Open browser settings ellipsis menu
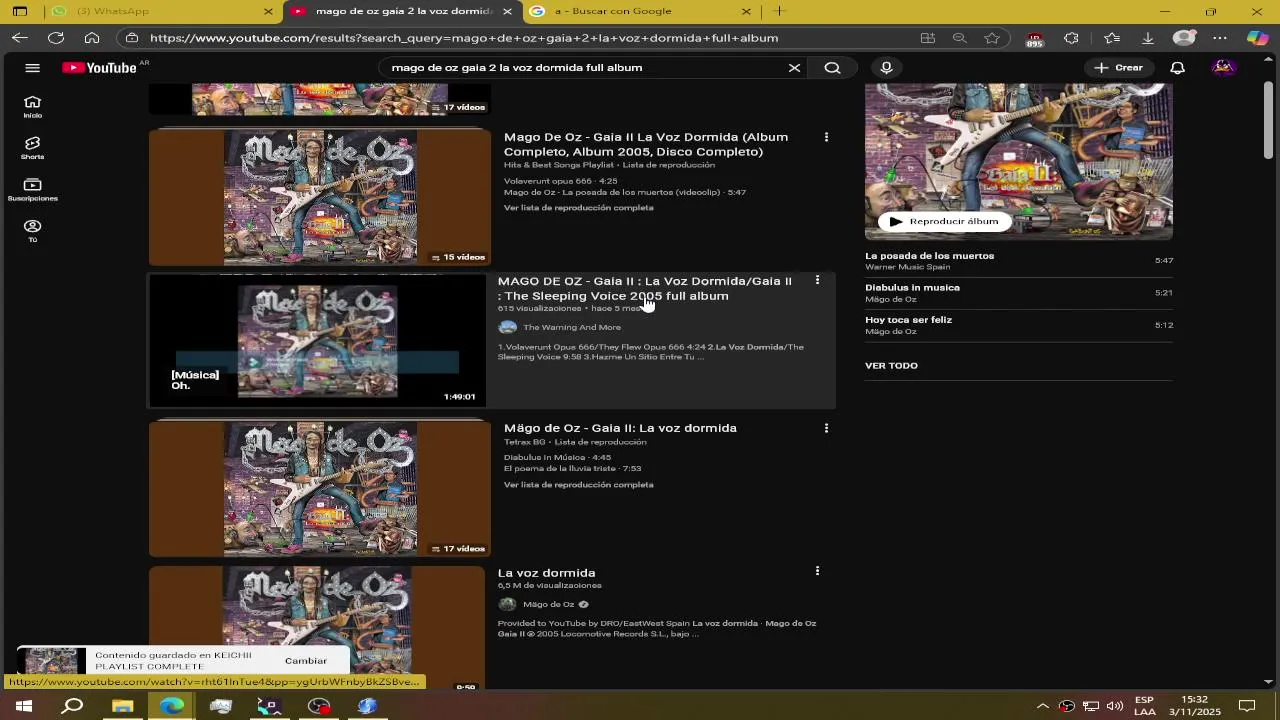Screen dimensions: 1280x720 [x=1220, y=38]
